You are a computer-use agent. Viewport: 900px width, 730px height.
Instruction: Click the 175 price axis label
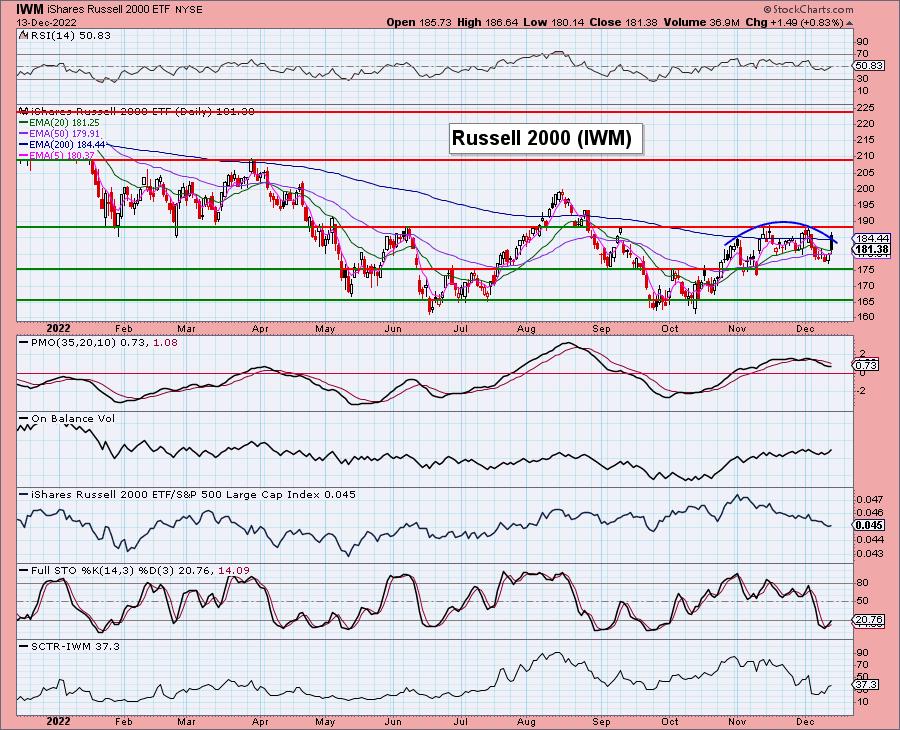(x=866, y=270)
